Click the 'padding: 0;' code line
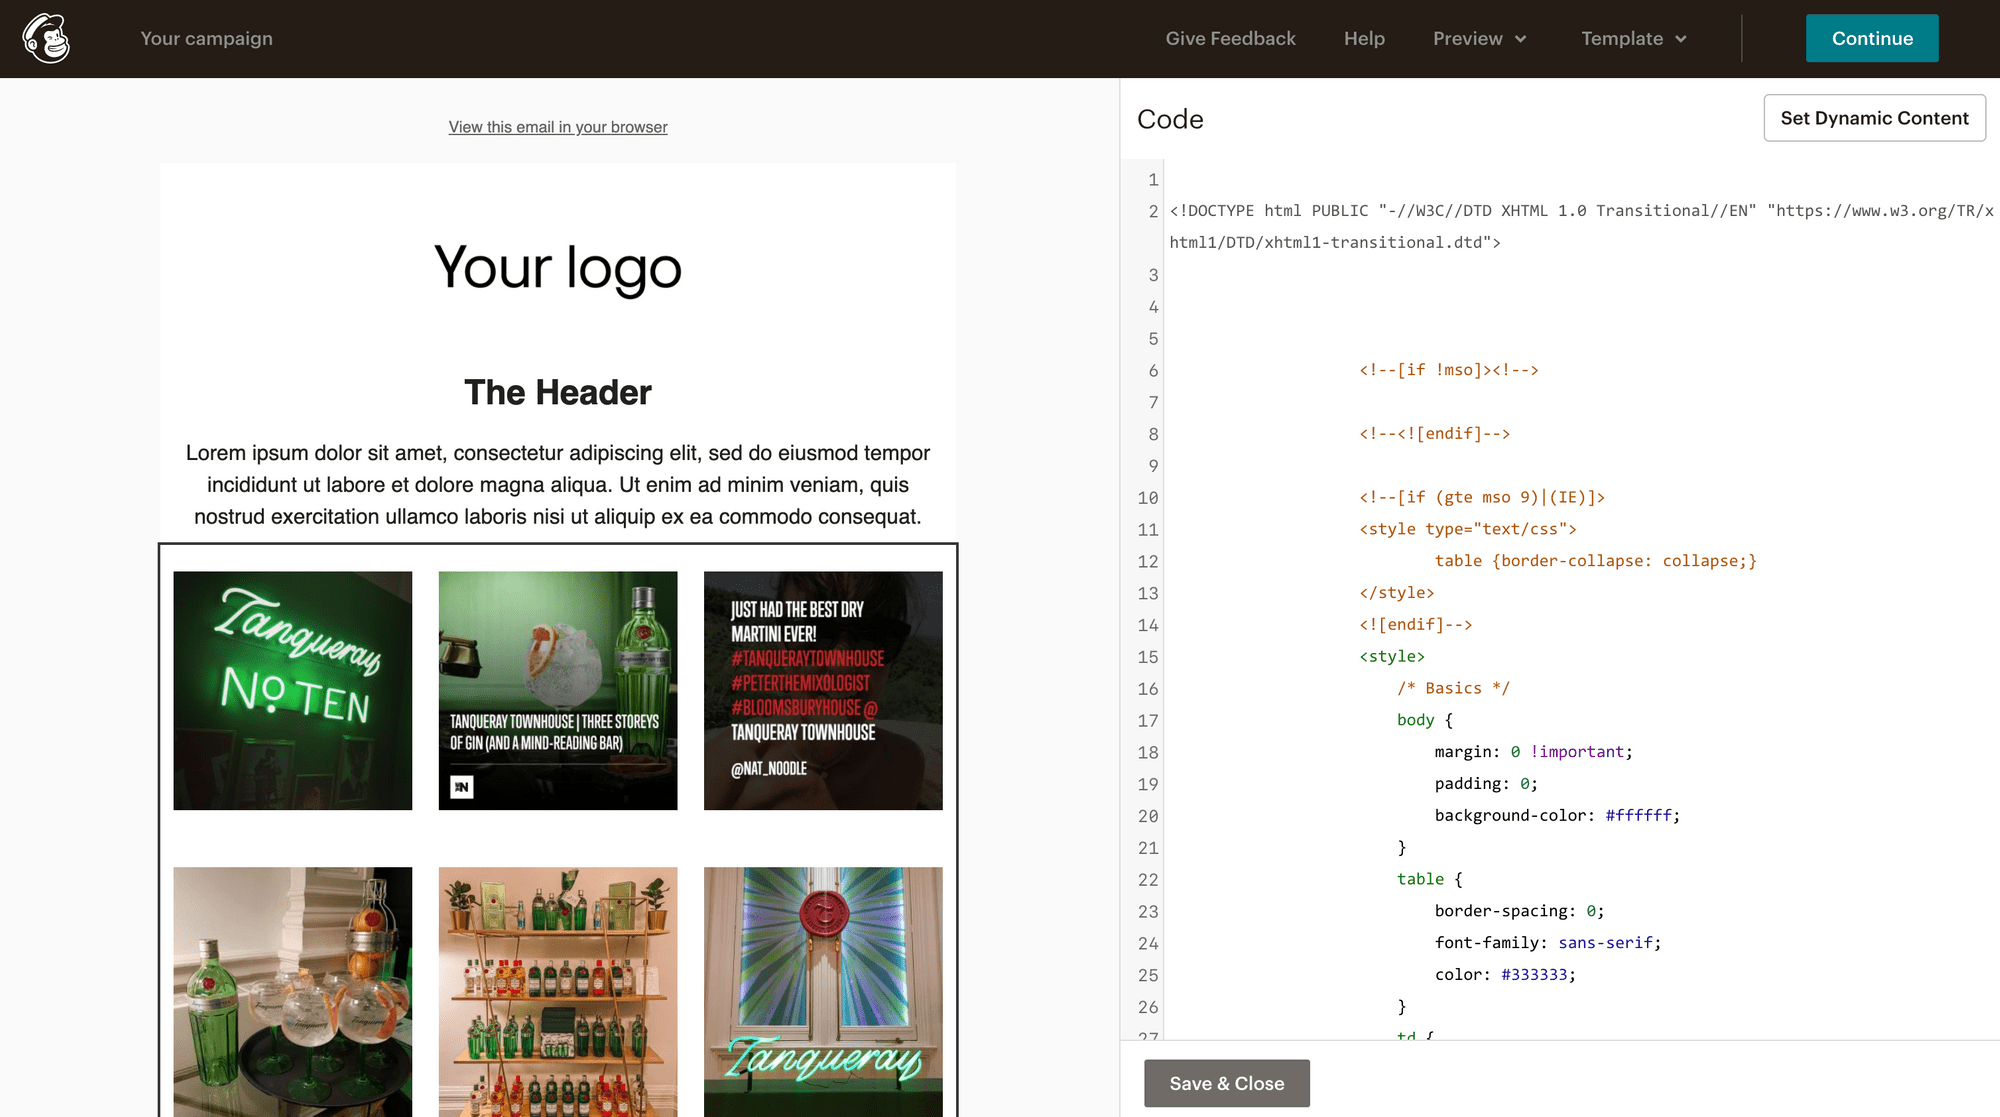Viewport: 2000px width, 1117px height. click(x=1486, y=784)
